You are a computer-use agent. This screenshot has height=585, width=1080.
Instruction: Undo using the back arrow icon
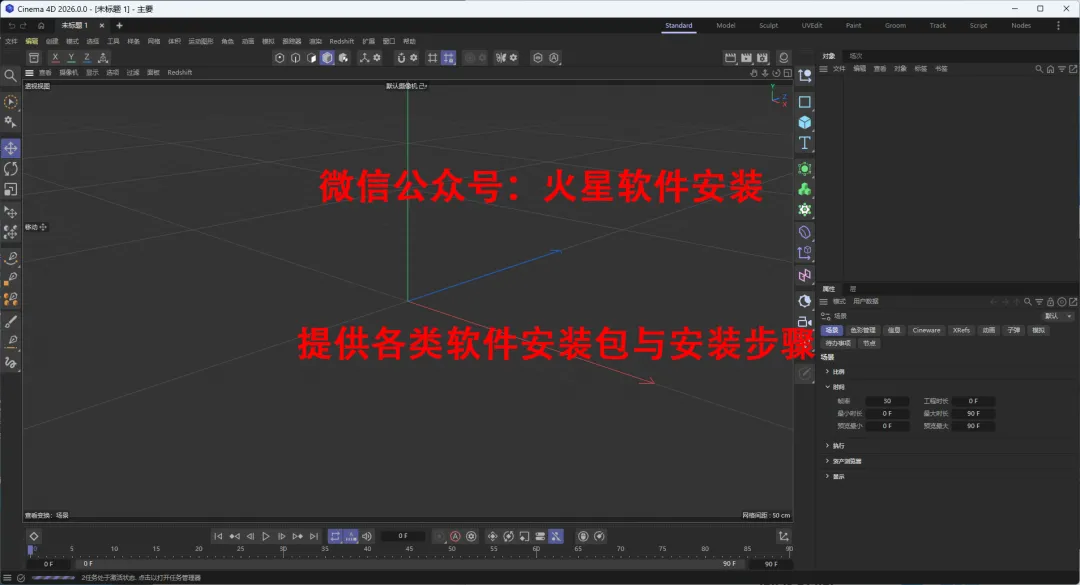point(11,25)
